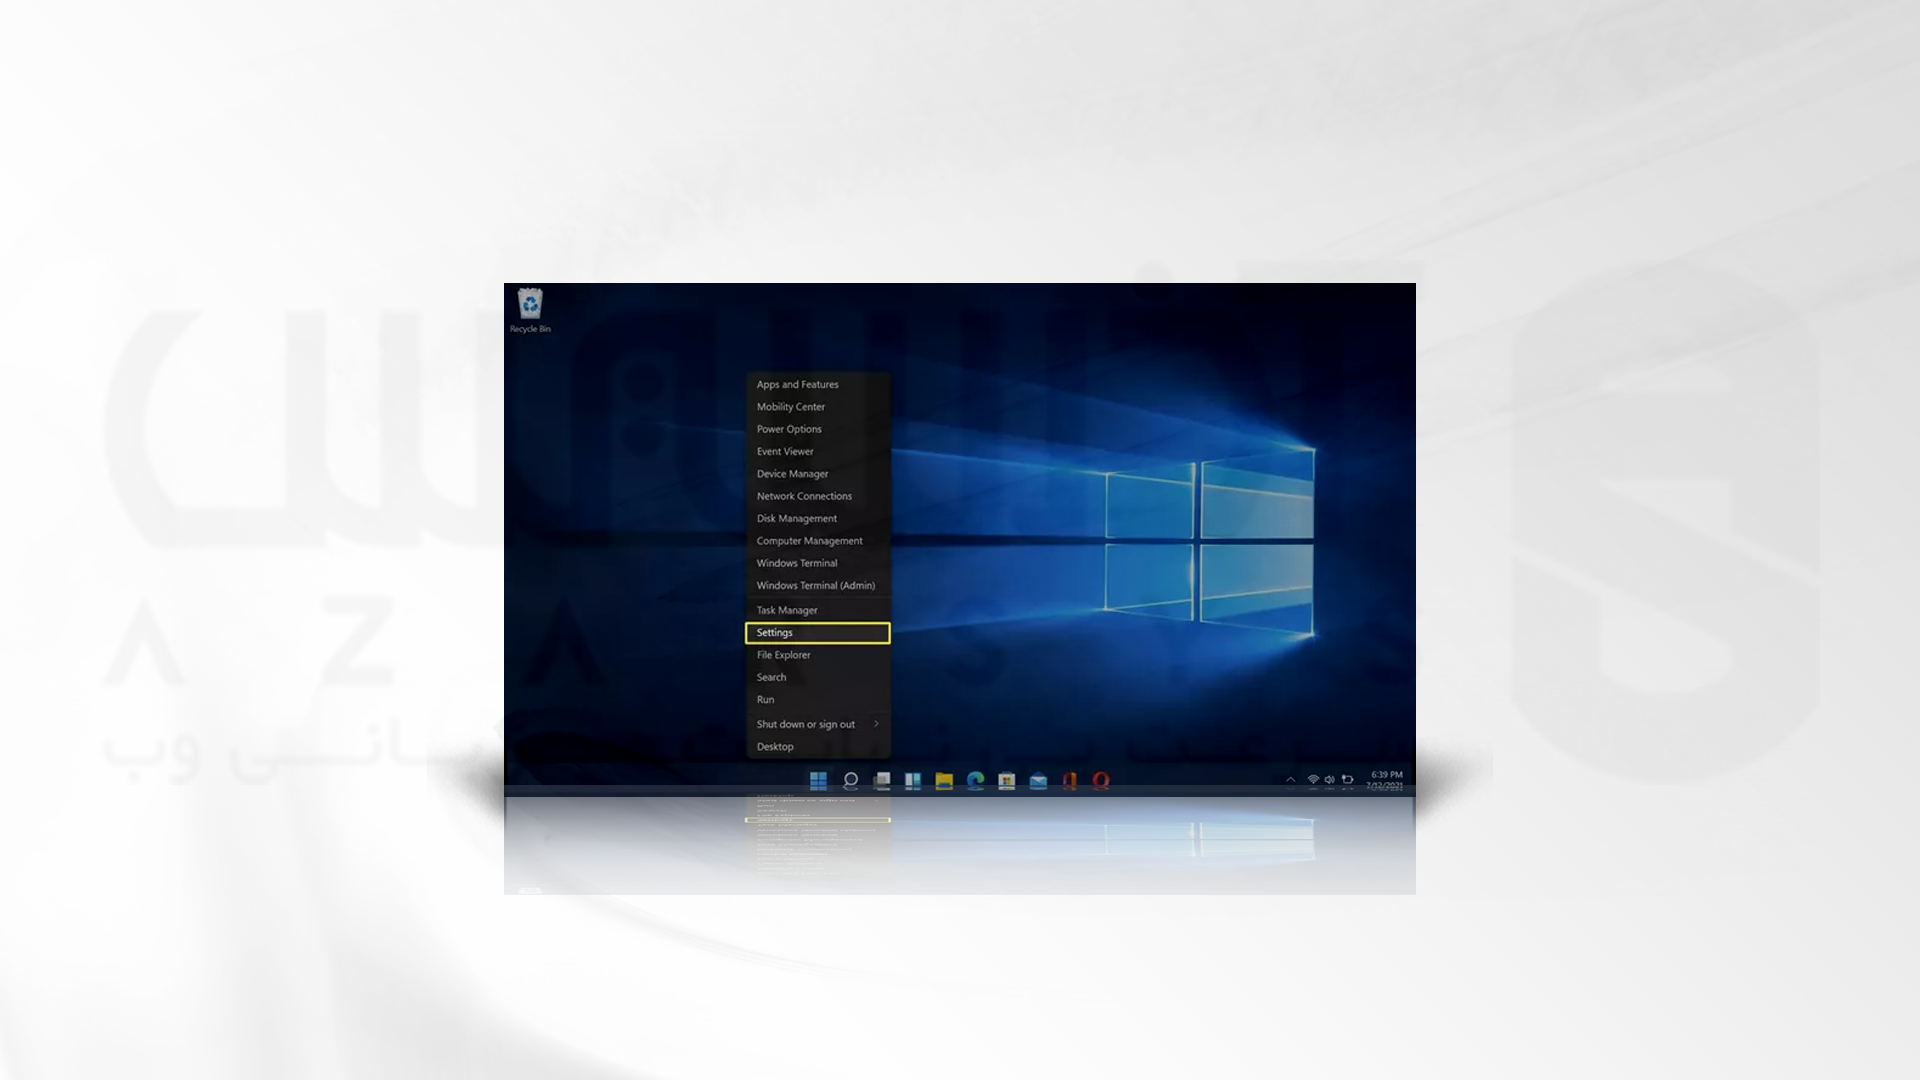1920x1080 pixels.
Task: Choose Computer Management in the menu
Action: coord(818,541)
